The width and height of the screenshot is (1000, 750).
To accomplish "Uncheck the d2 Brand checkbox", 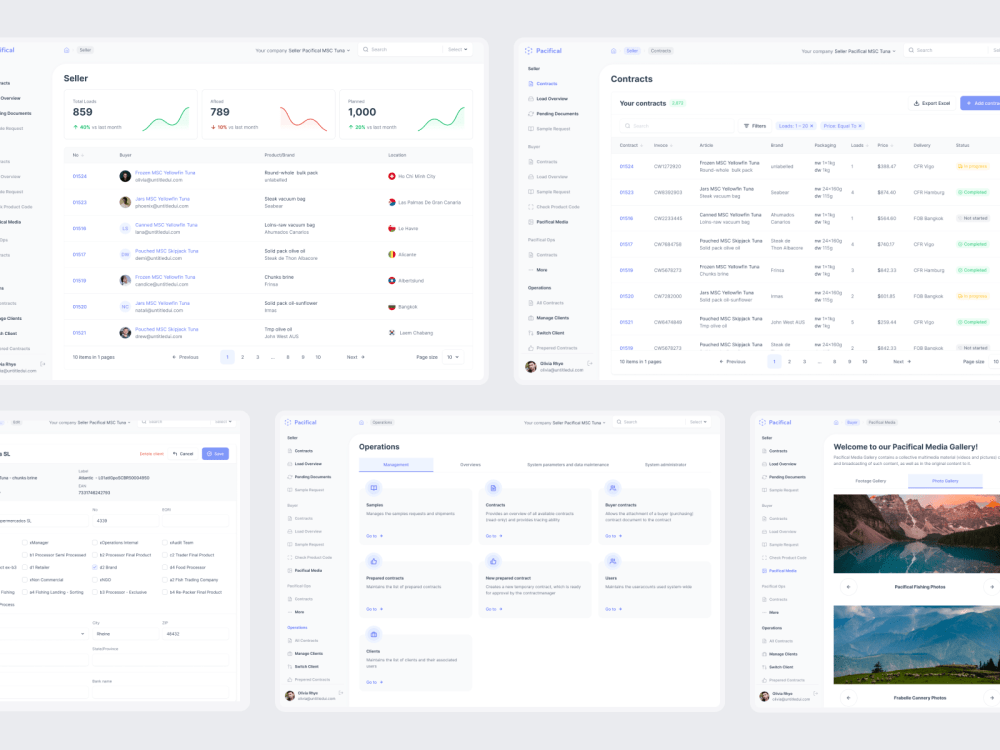I will (x=95, y=567).
